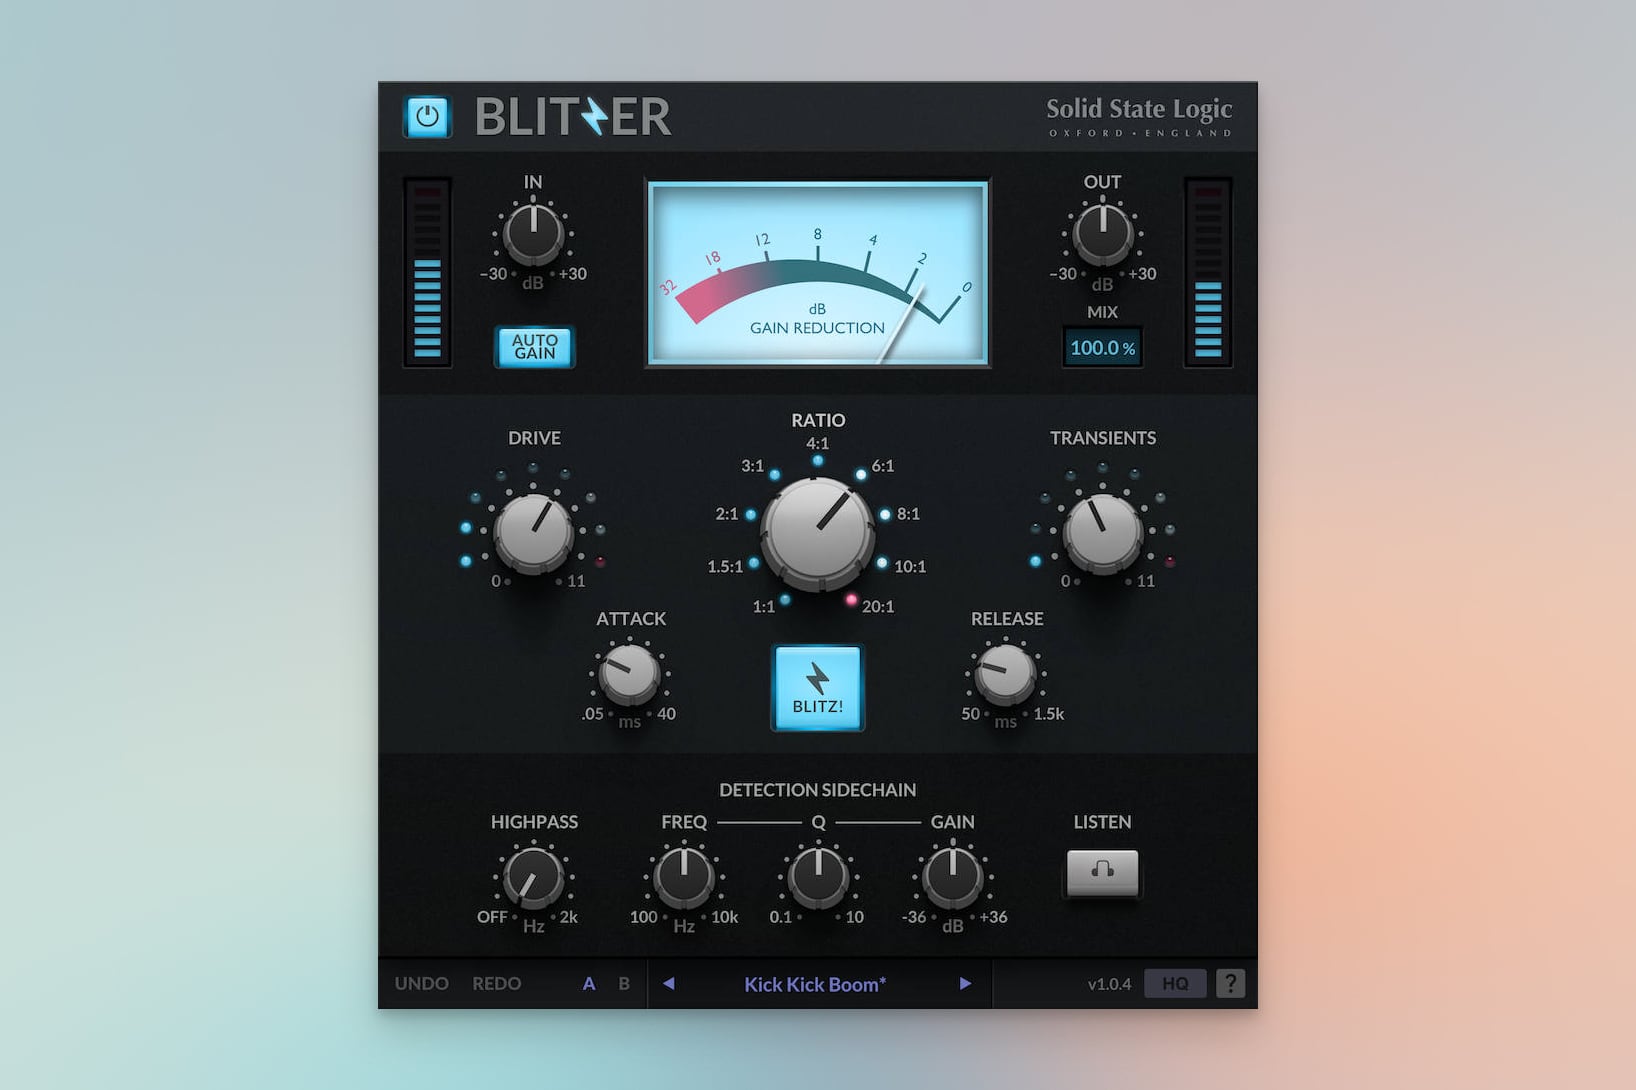Toggle the plugin power bypass button

pos(427,116)
